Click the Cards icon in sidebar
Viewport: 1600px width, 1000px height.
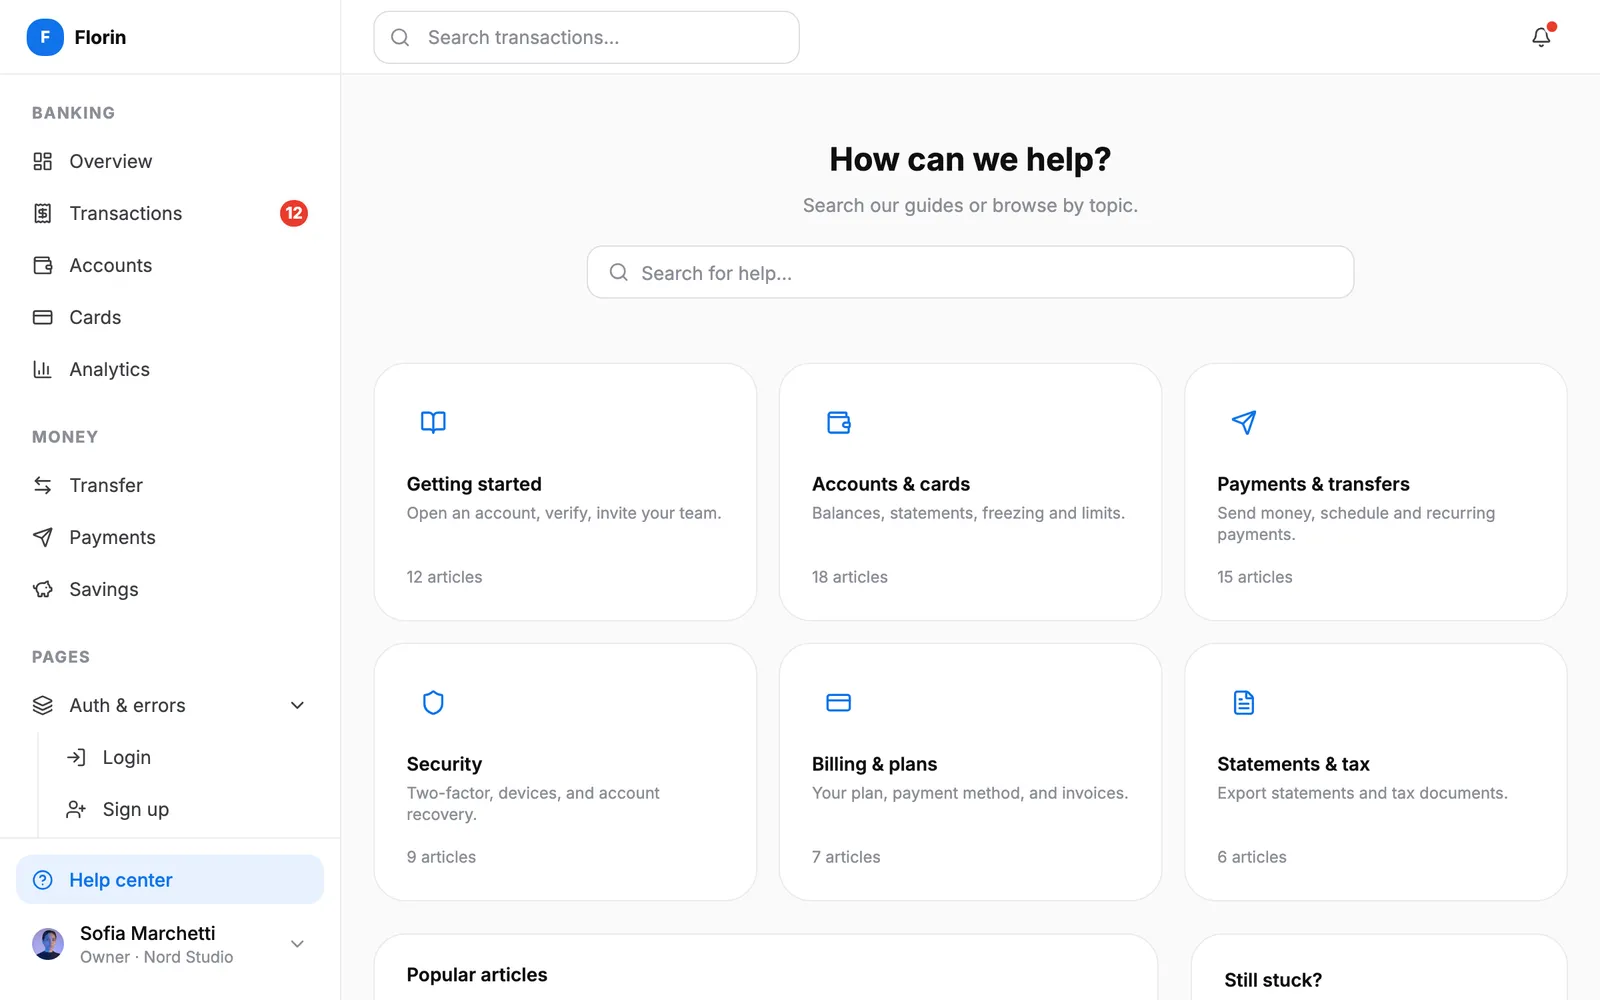(43, 317)
